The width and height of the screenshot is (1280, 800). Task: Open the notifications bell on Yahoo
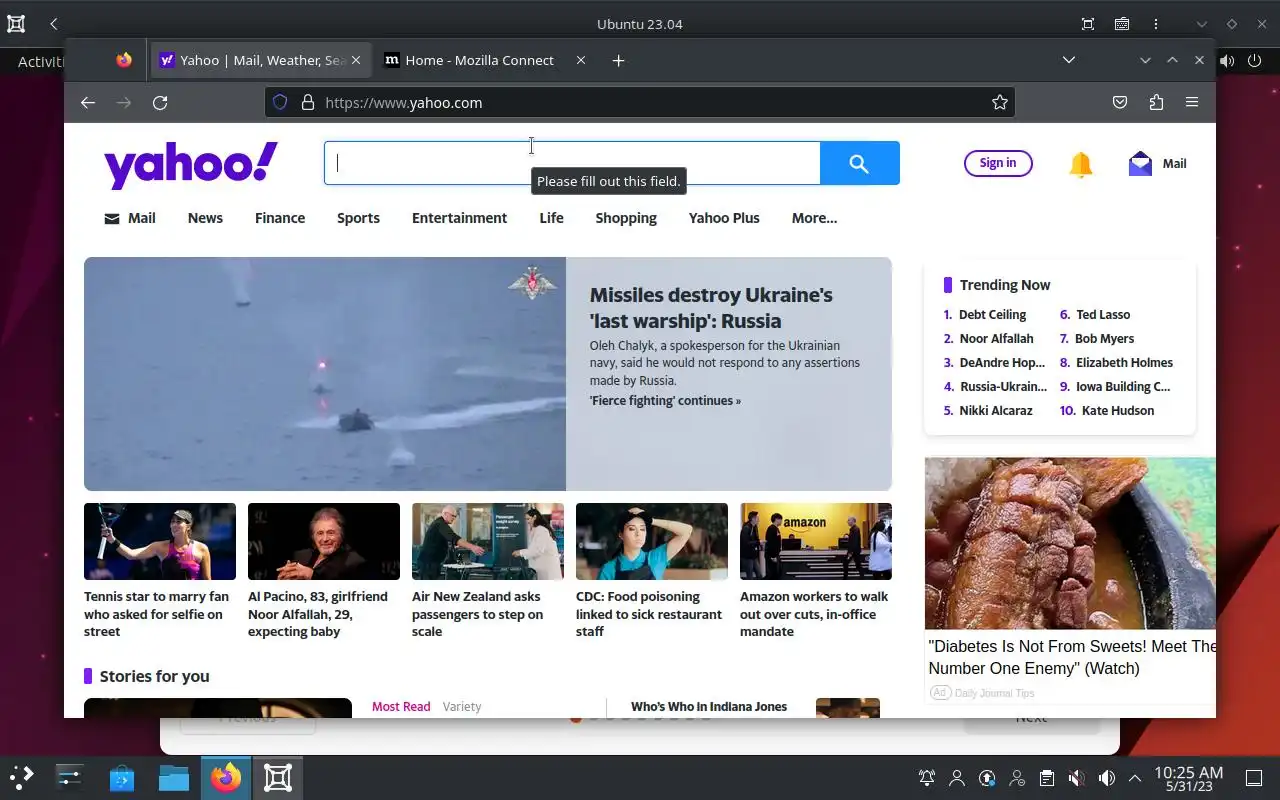click(x=1081, y=164)
